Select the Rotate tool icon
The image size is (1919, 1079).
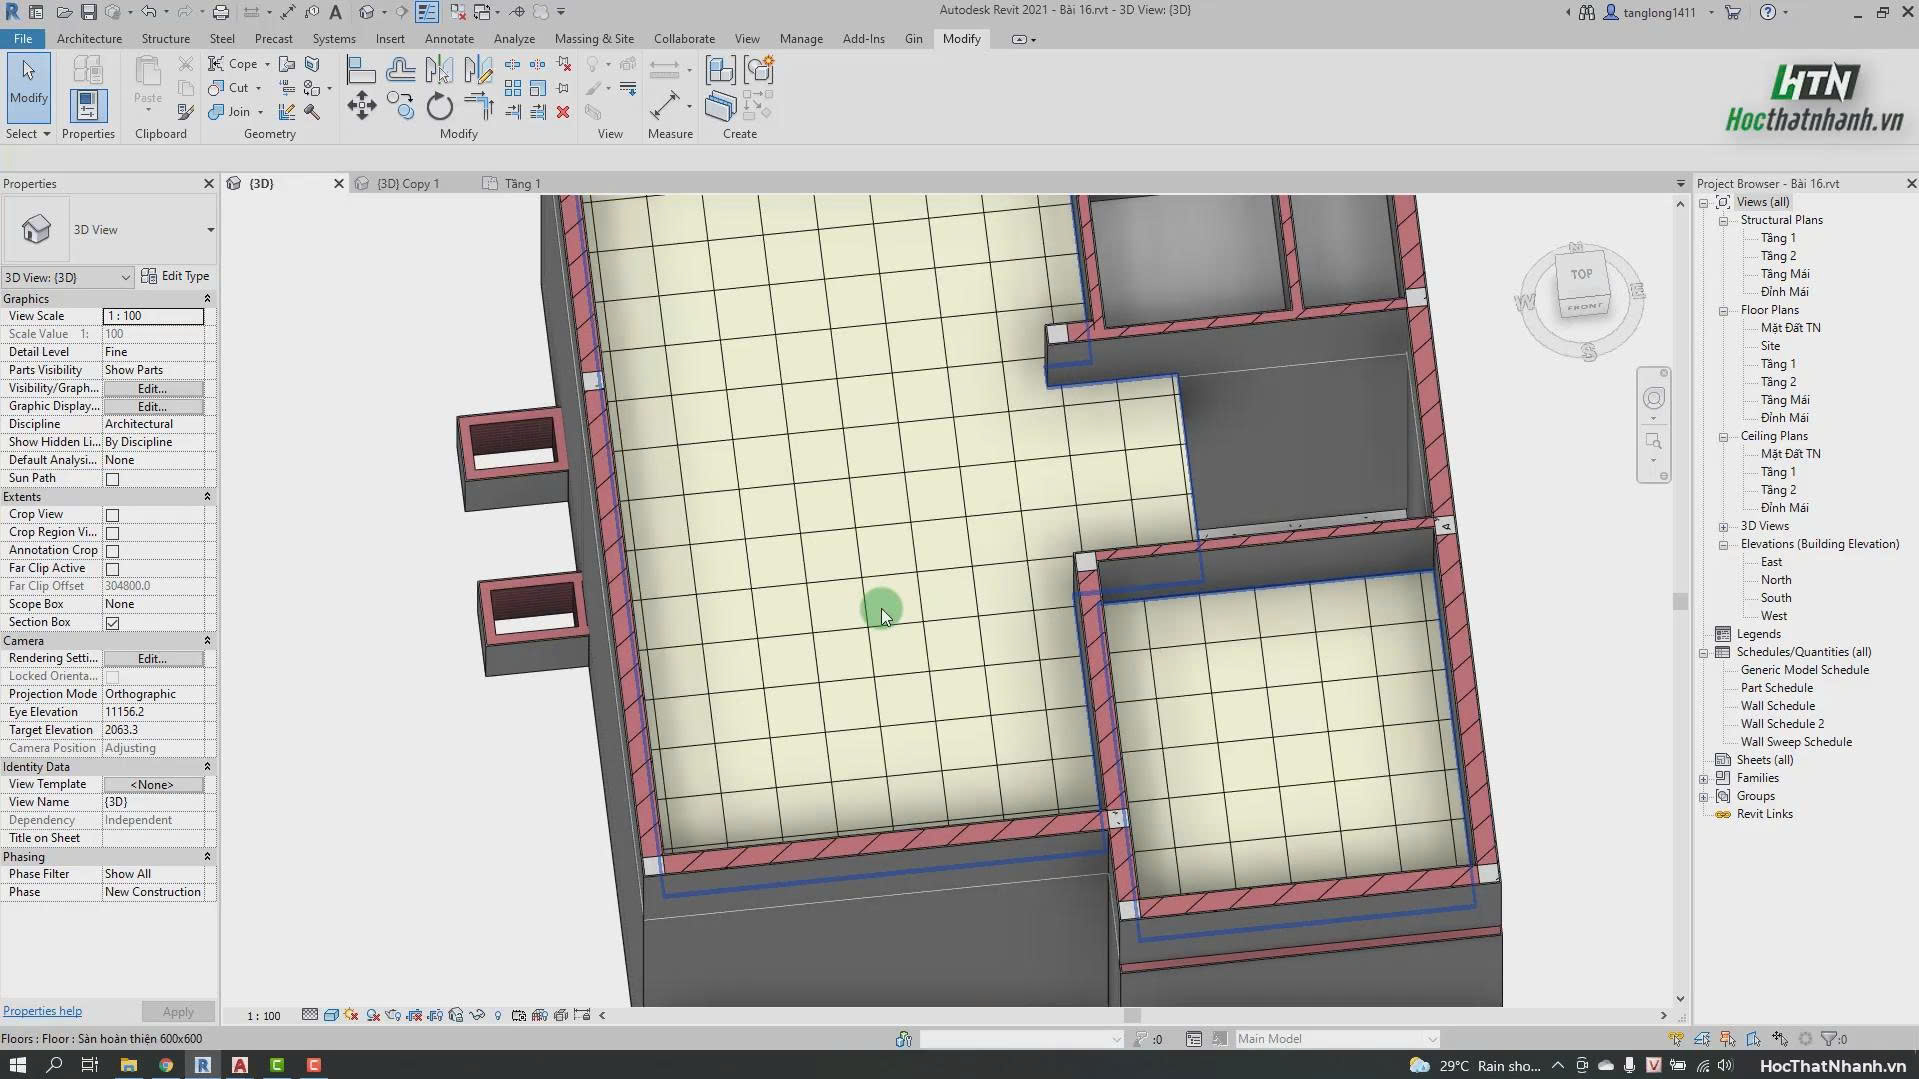[x=439, y=106]
